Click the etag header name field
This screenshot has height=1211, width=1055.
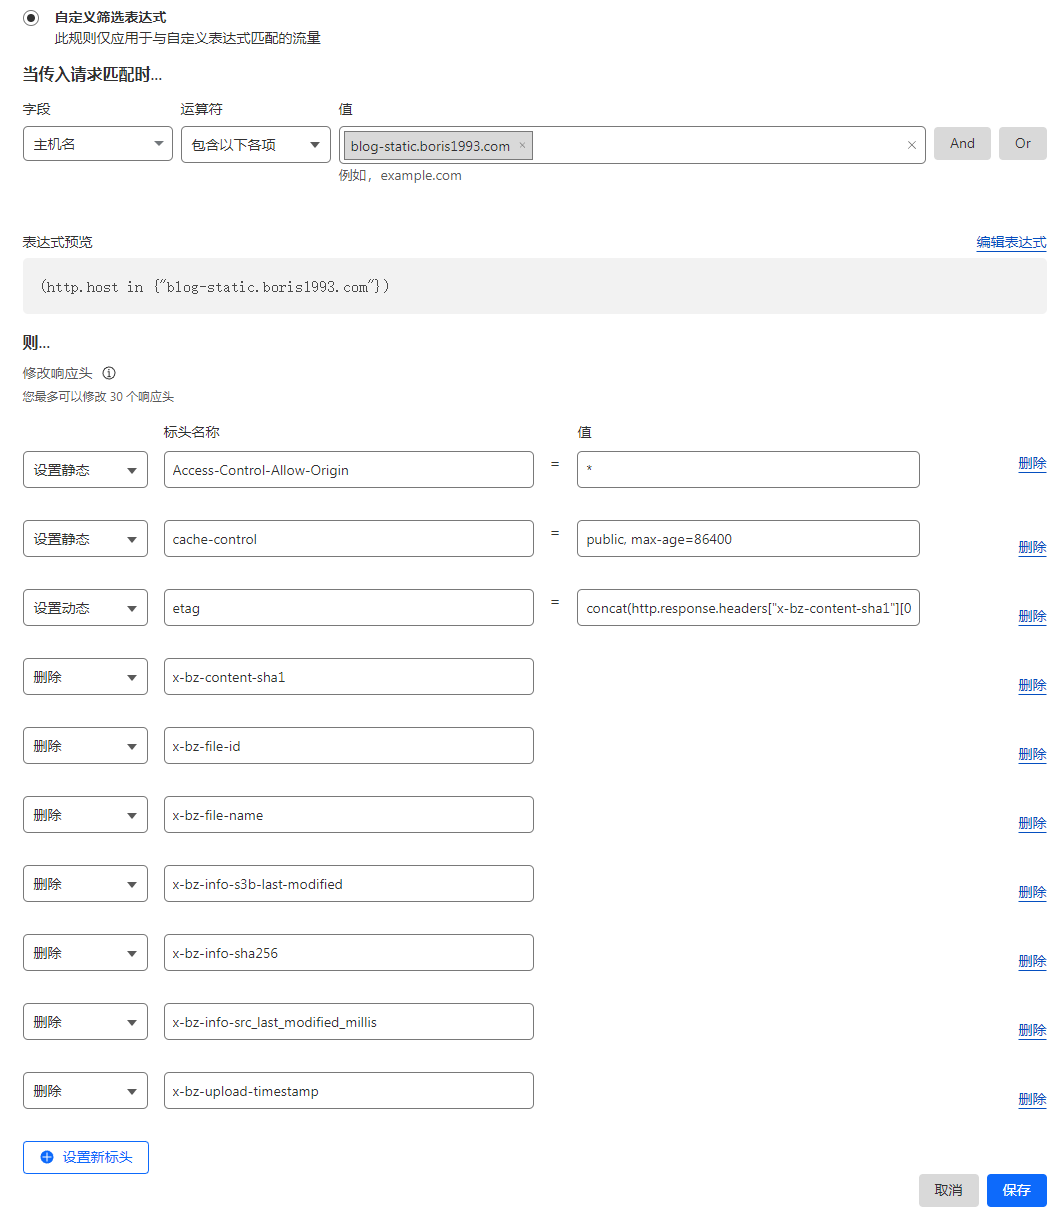click(348, 608)
